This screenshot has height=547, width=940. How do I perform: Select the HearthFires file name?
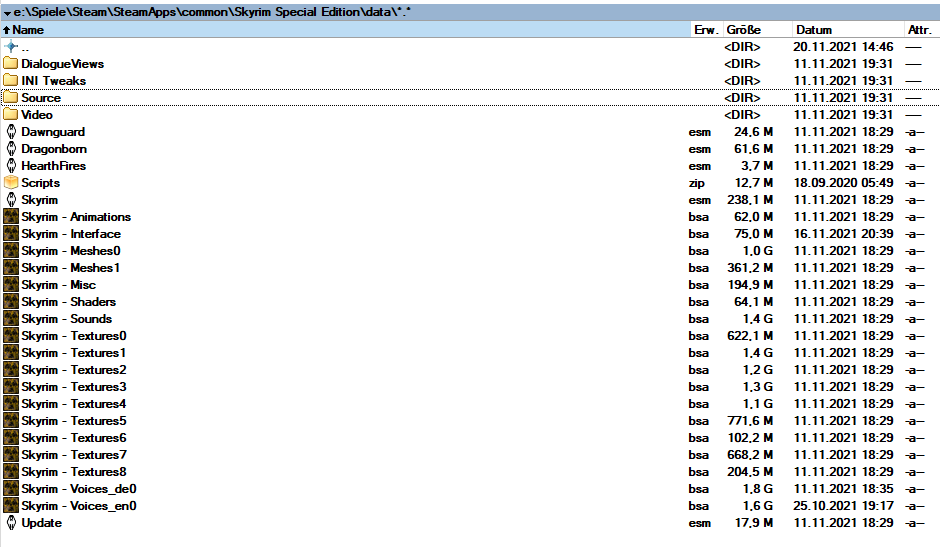click(x=53, y=166)
